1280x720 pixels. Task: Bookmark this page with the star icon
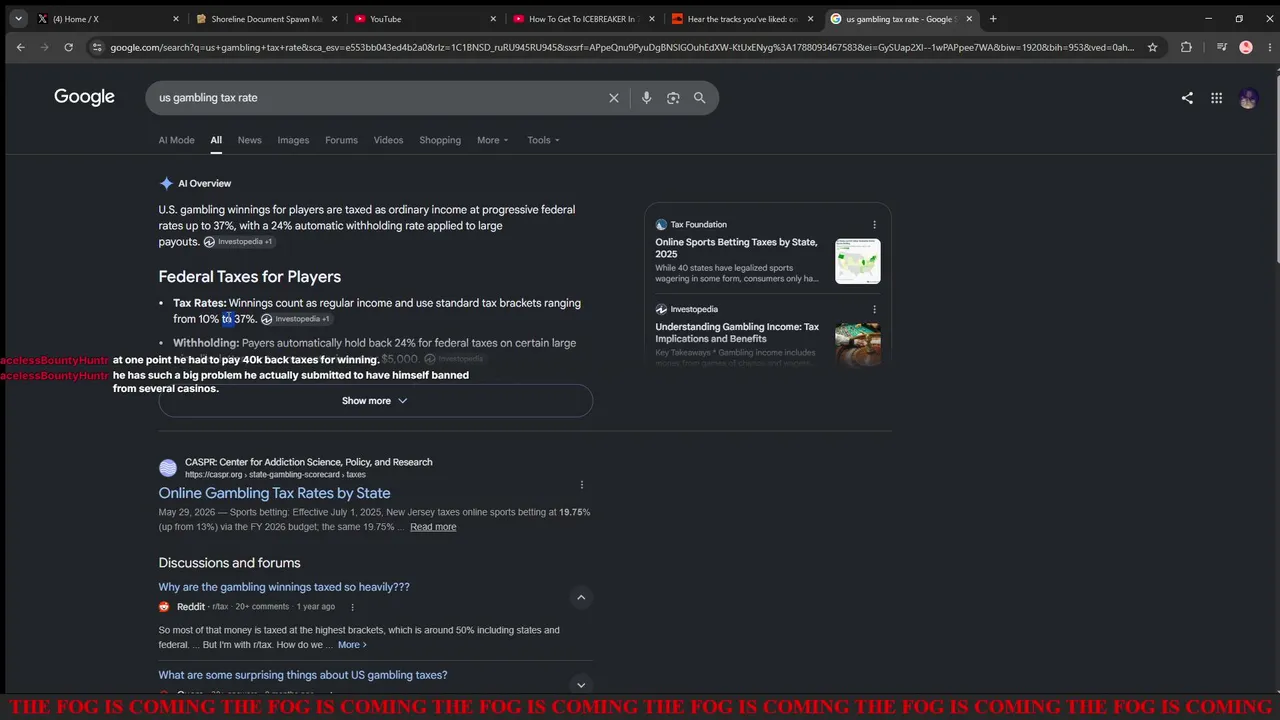(x=1152, y=47)
